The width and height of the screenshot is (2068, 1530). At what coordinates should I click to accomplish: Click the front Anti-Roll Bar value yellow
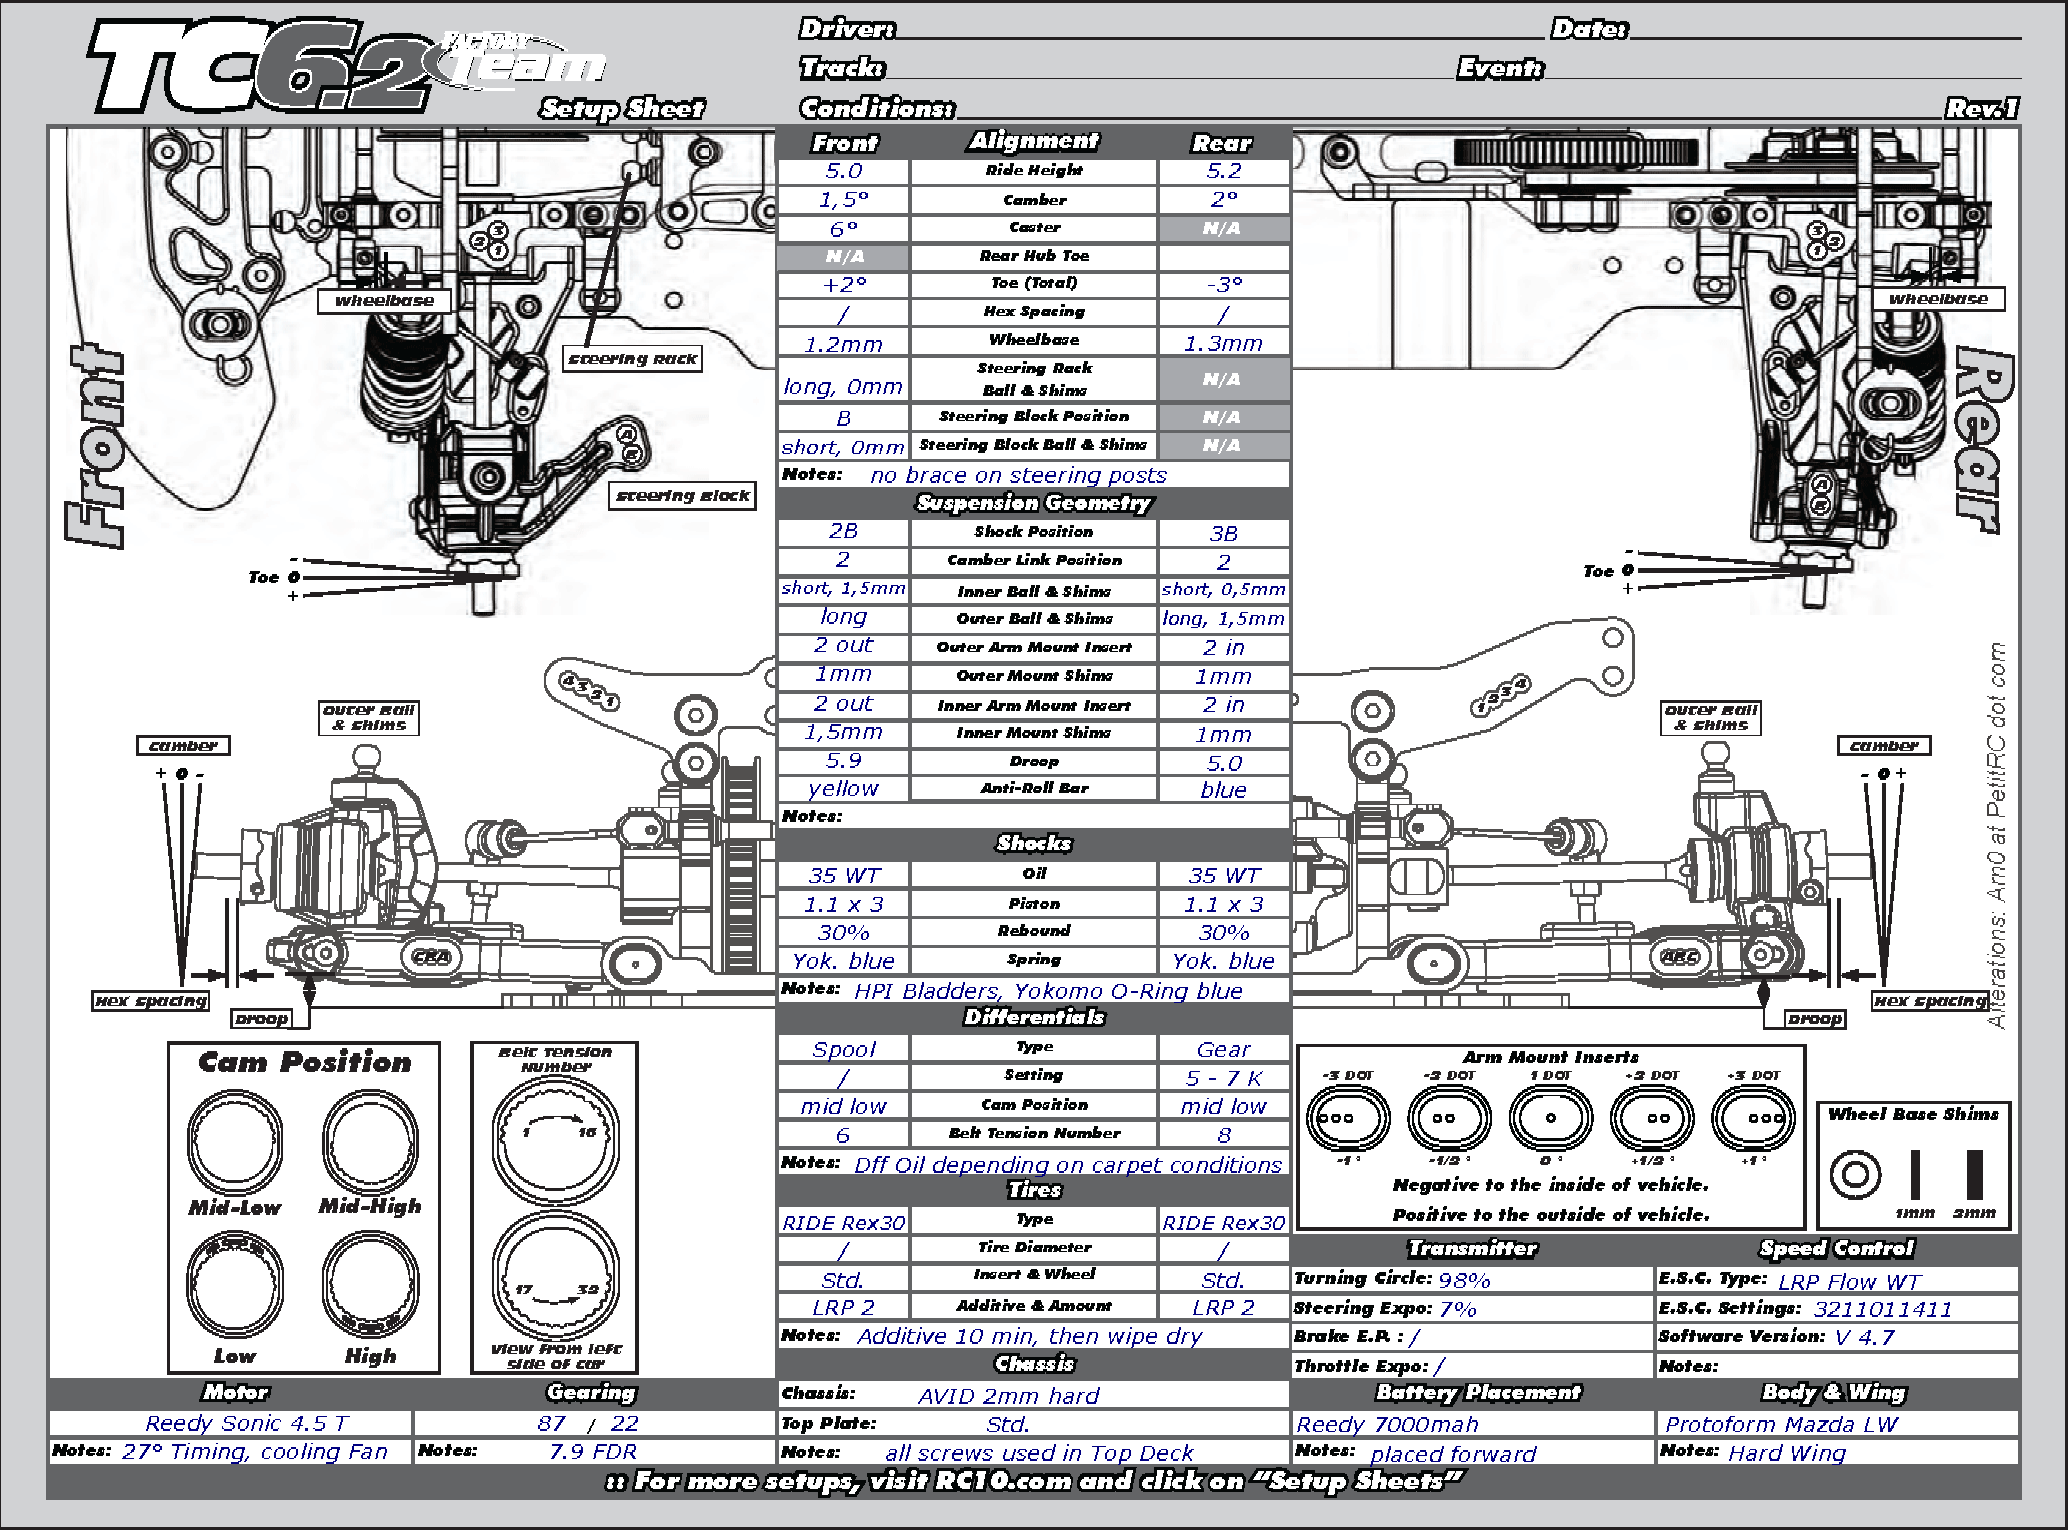coord(843,789)
